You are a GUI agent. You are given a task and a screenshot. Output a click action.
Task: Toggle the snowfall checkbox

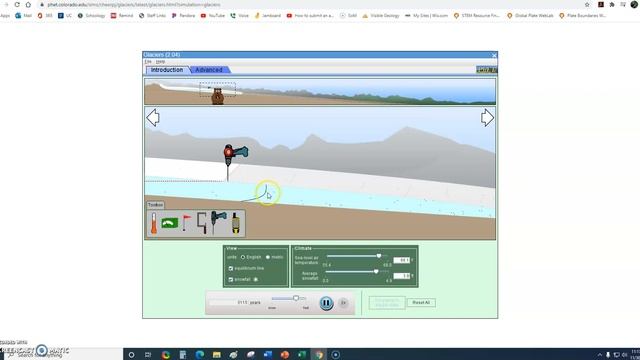(231, 279)
